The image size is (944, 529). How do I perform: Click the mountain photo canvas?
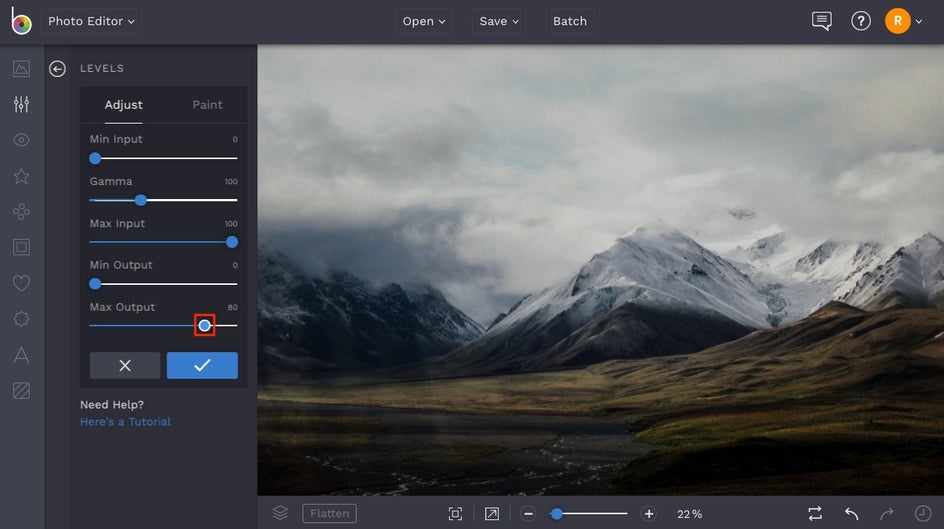tap(600, 270)
